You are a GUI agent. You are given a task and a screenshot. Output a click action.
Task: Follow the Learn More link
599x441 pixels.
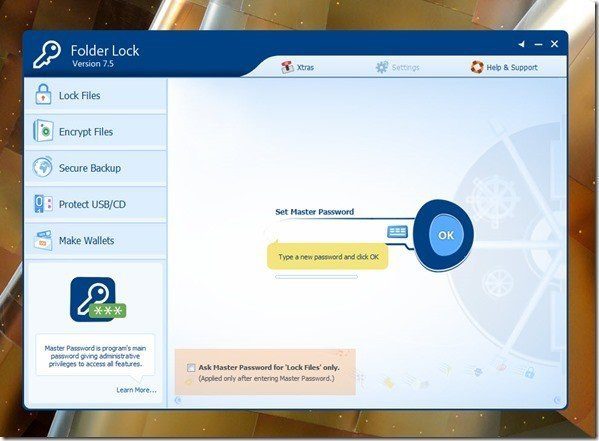136,390
